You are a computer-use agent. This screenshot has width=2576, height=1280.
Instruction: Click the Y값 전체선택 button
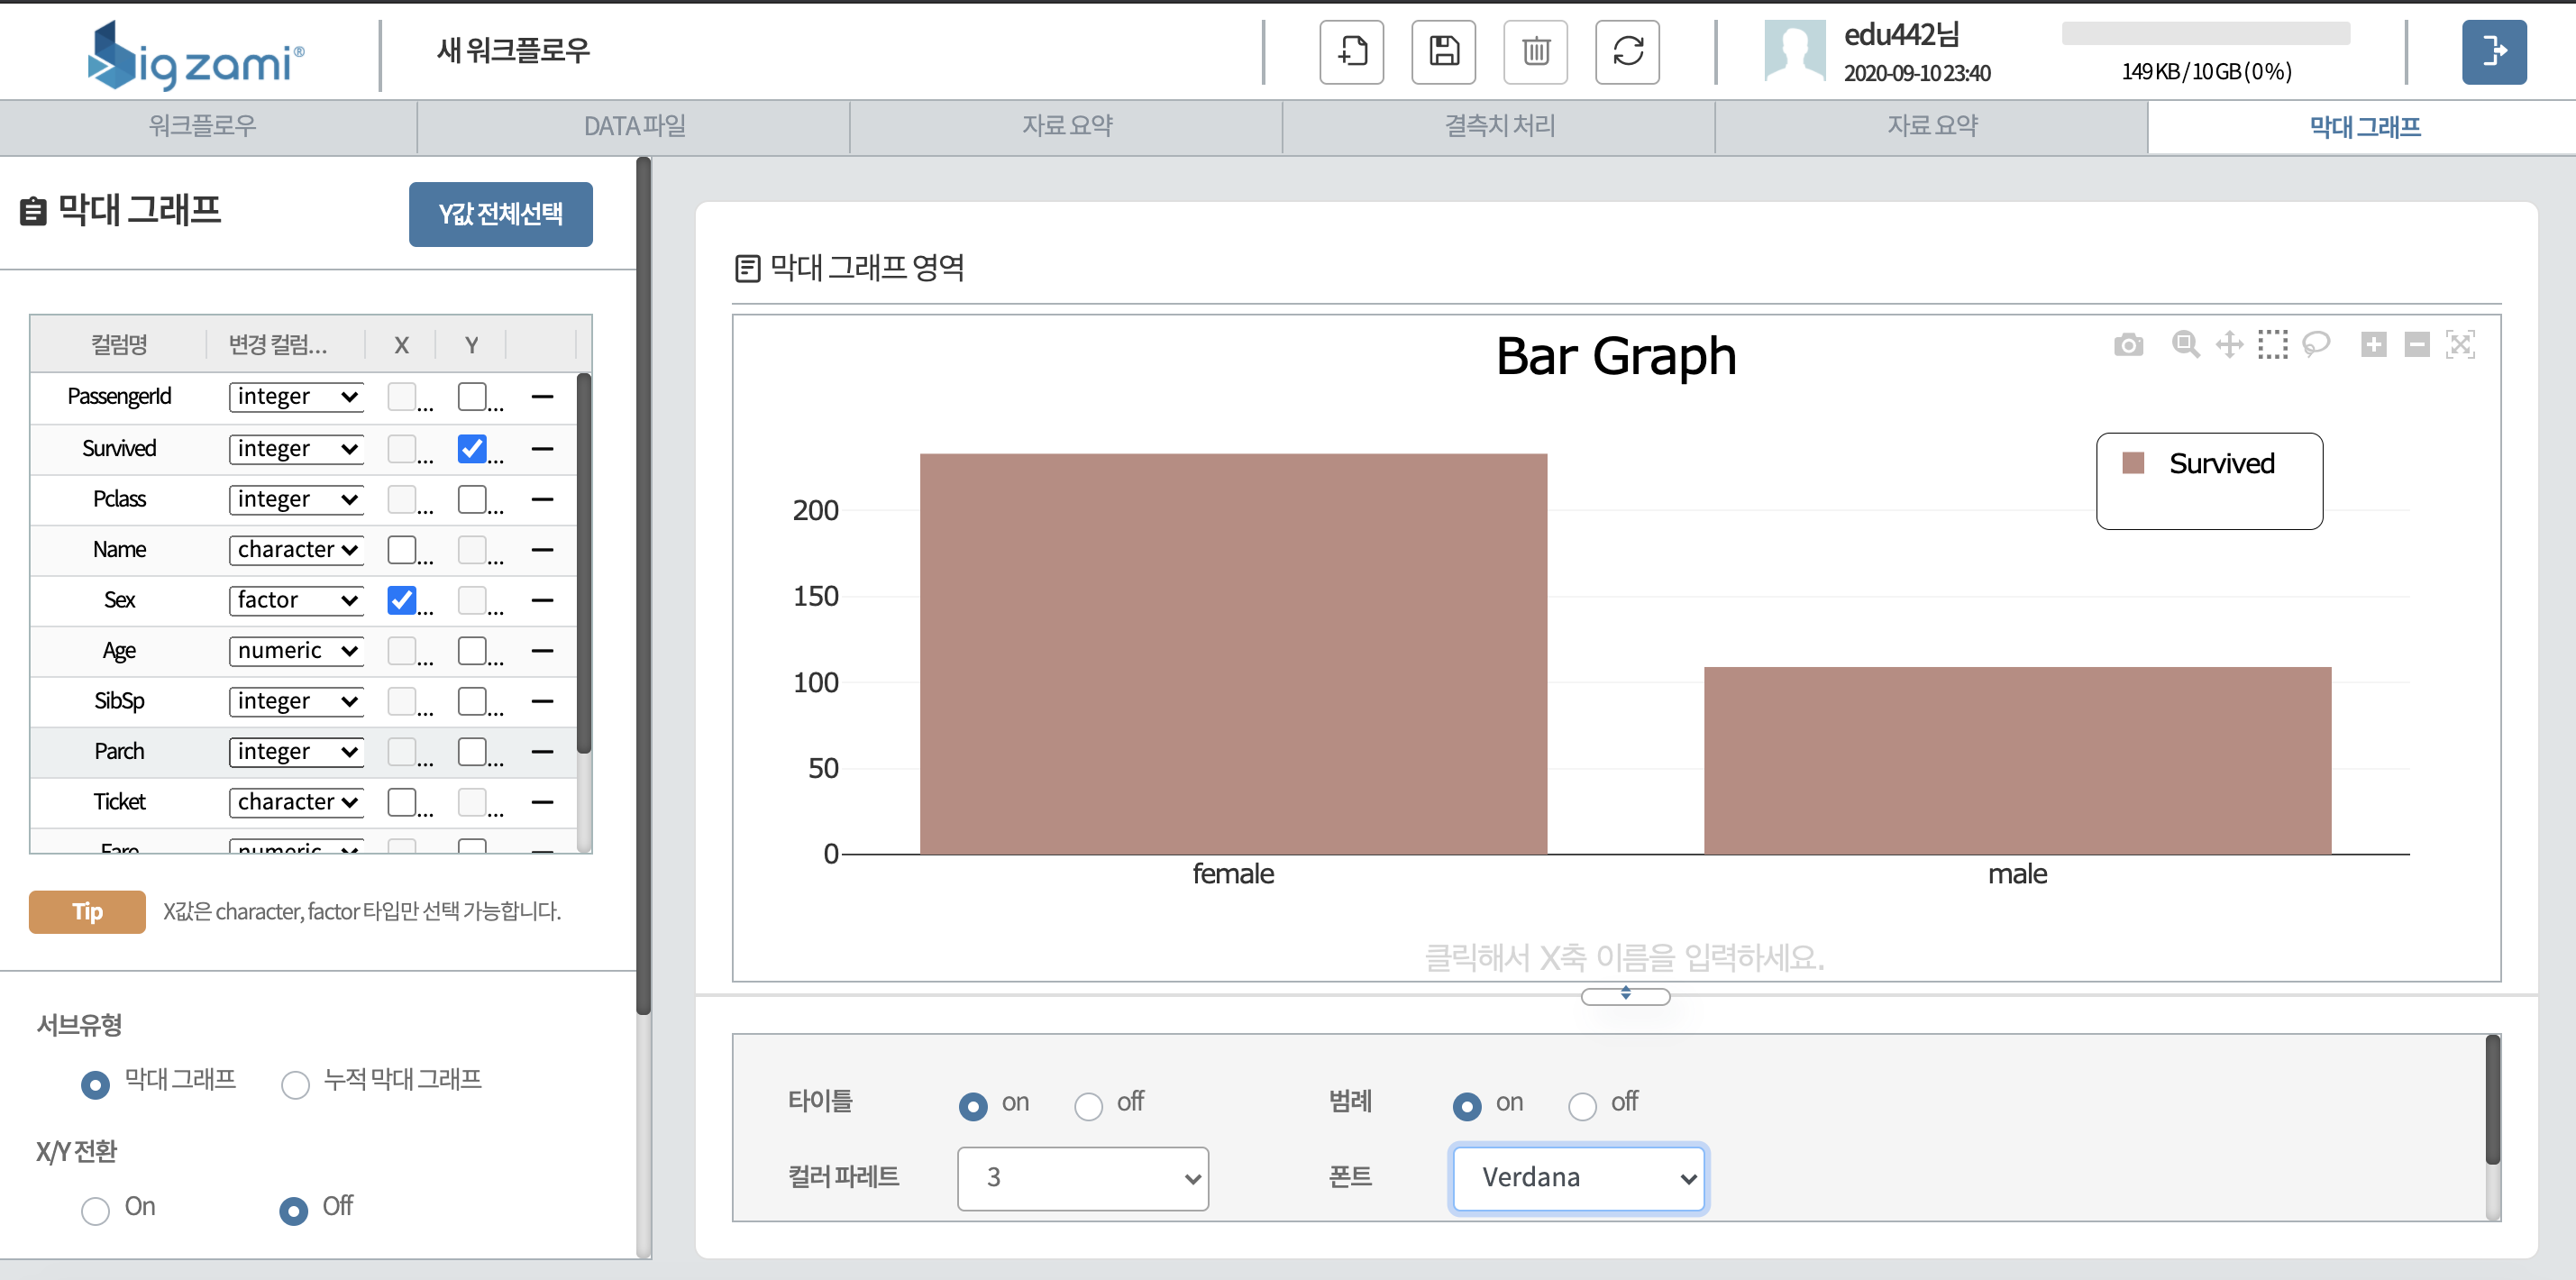500,214
